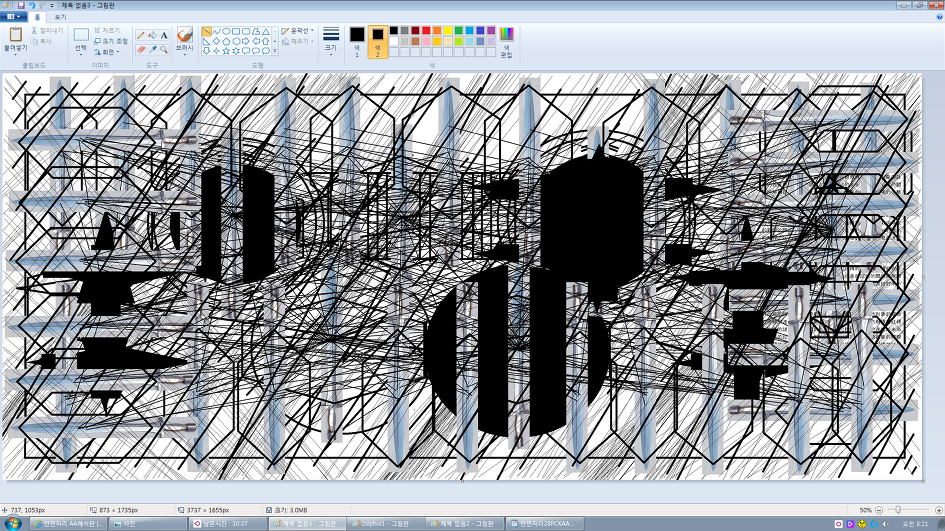Select the Text tool

(164, 35)
